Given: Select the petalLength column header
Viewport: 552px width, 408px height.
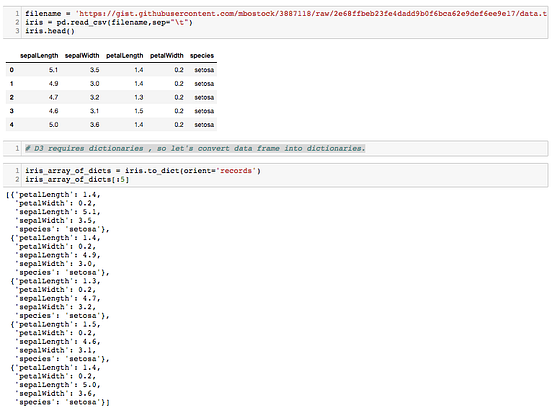Looking at the screenshot, I should (125, 56).
